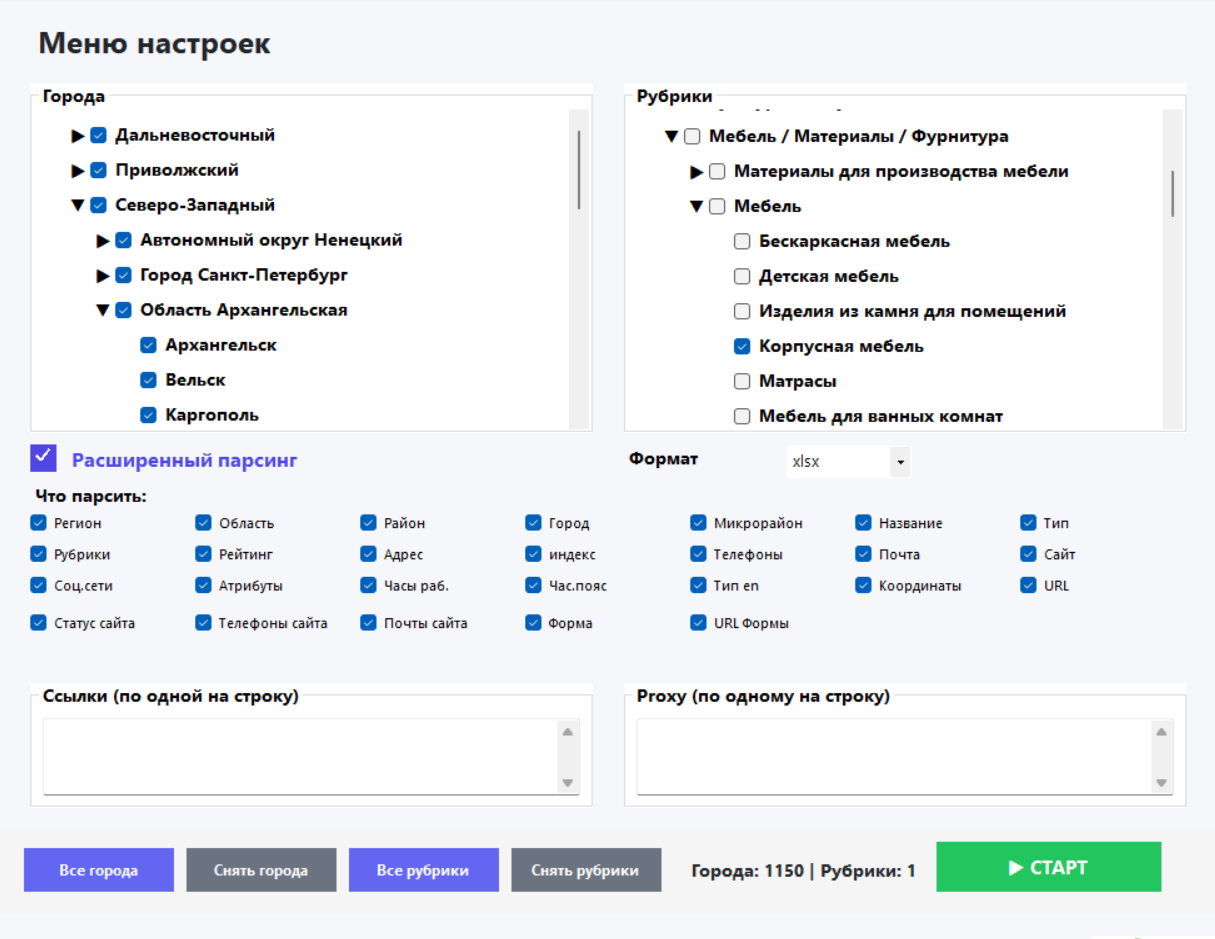Expand the Дальневосточный region tree arrow
The width and height of the screenshot is (1215, 939).
[78, 136]
